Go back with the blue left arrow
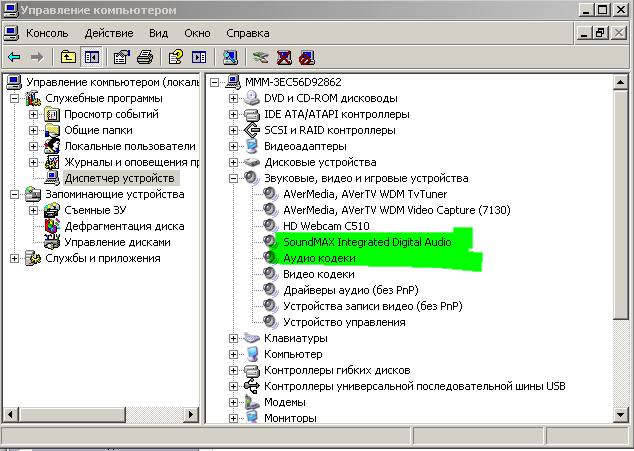Image resolution: width=634 pixels, height=451 pixels. click(14, 57)
